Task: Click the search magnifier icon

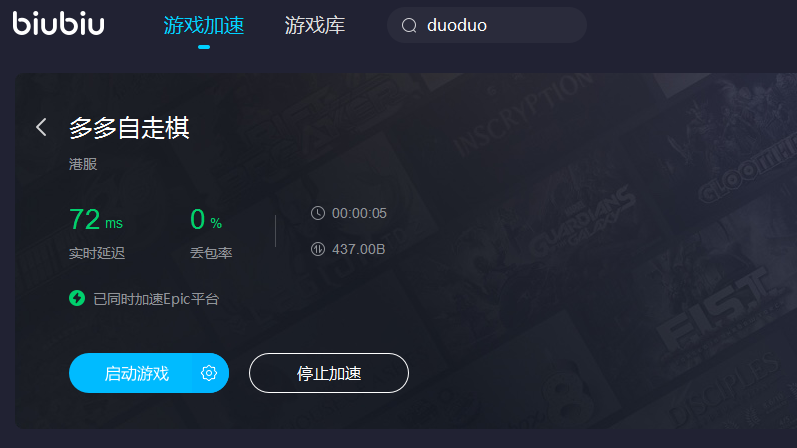Action: point(409,25)
